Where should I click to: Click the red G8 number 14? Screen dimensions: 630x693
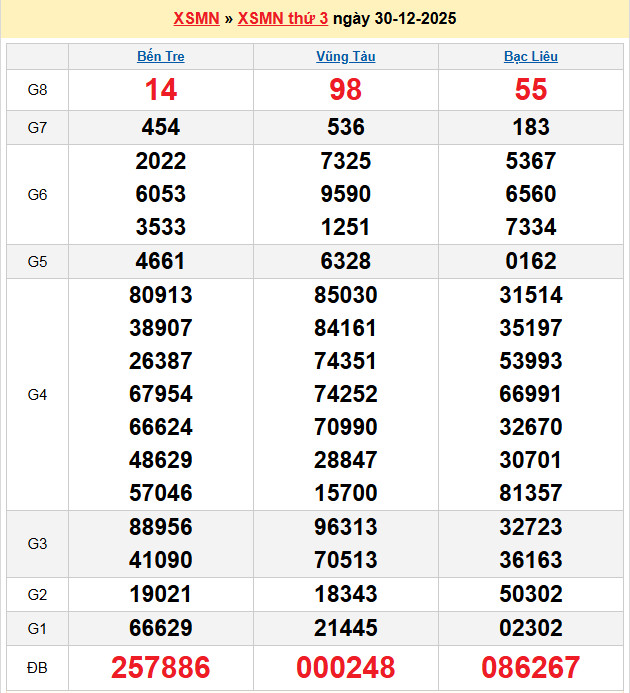tap(160, 90)
